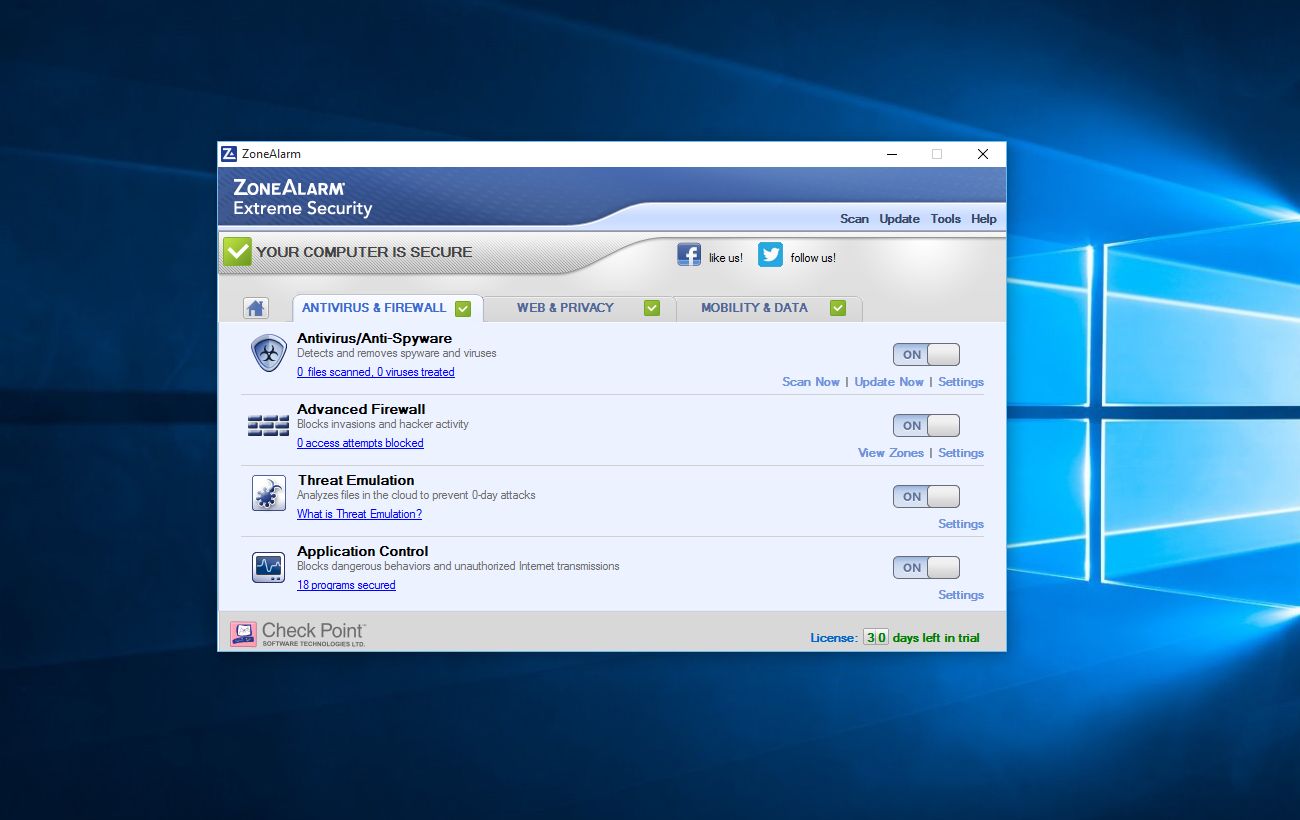Click the Threat Emulation heading
This screenshot has height=820, width=1300.
click(356, 480)
